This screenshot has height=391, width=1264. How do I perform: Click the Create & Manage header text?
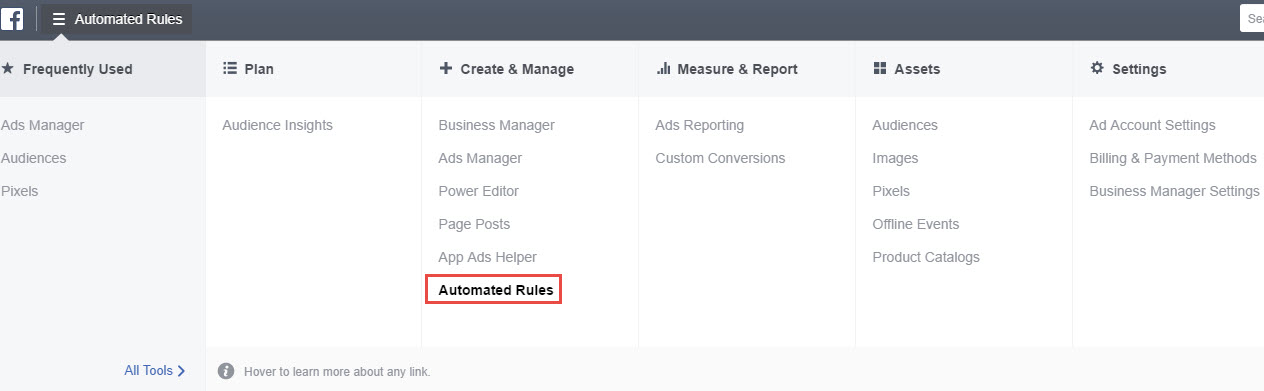click(x=517, y=69)
